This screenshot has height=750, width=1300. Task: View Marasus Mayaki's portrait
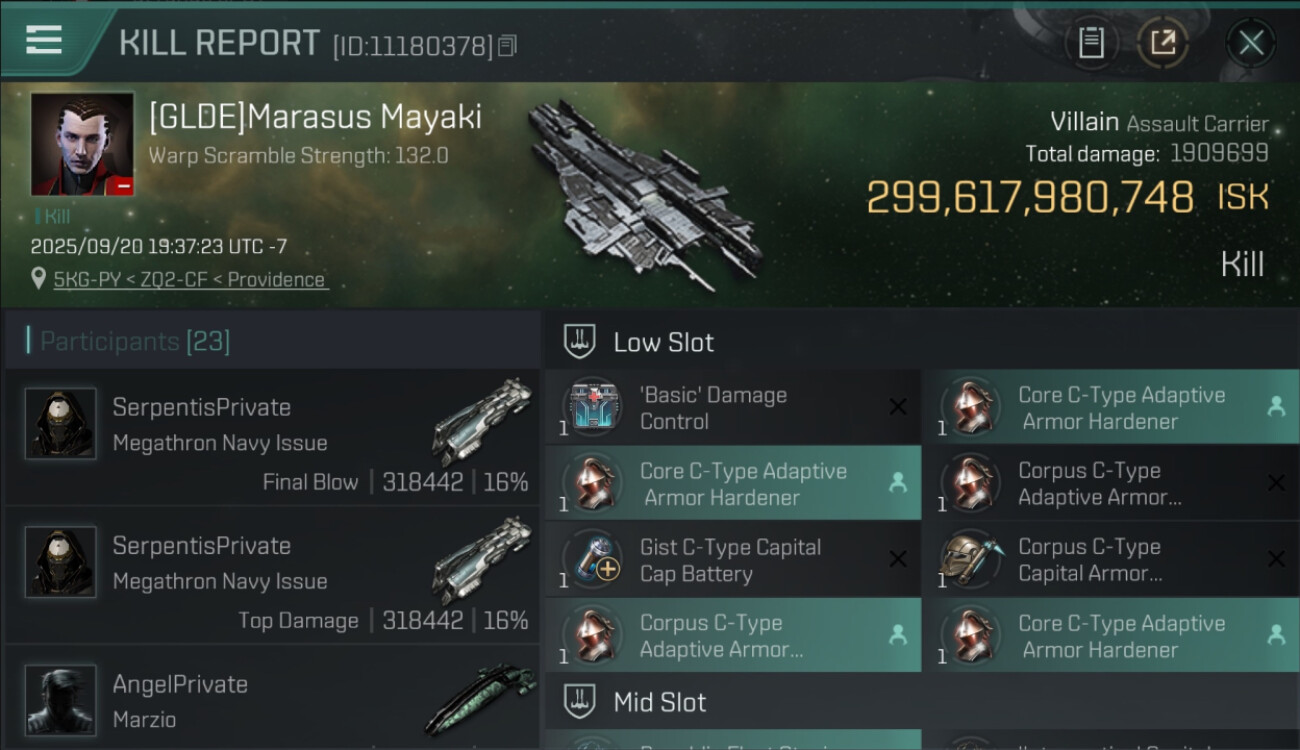[83, 144]
